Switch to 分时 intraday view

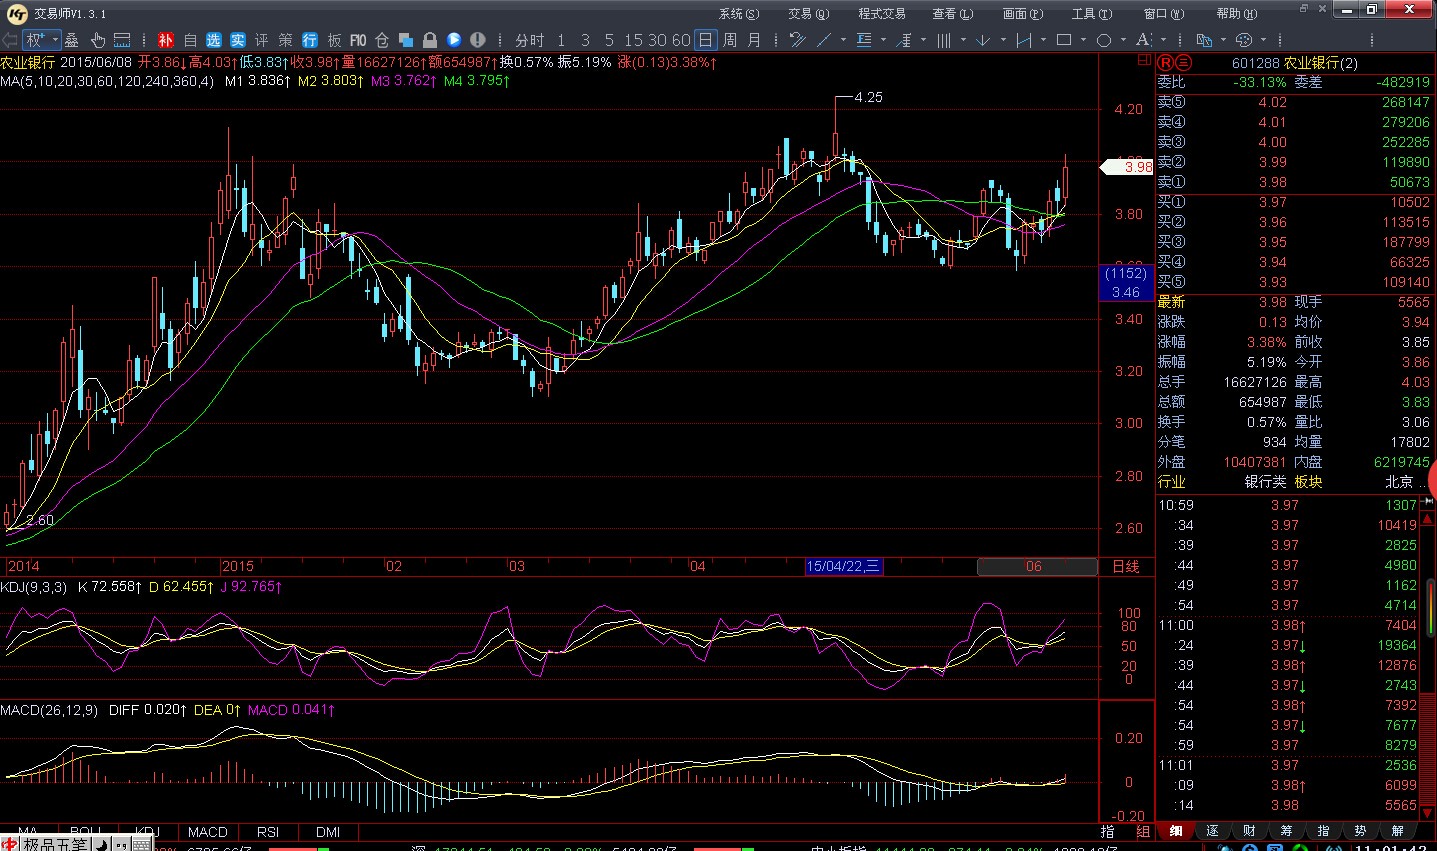529,40
